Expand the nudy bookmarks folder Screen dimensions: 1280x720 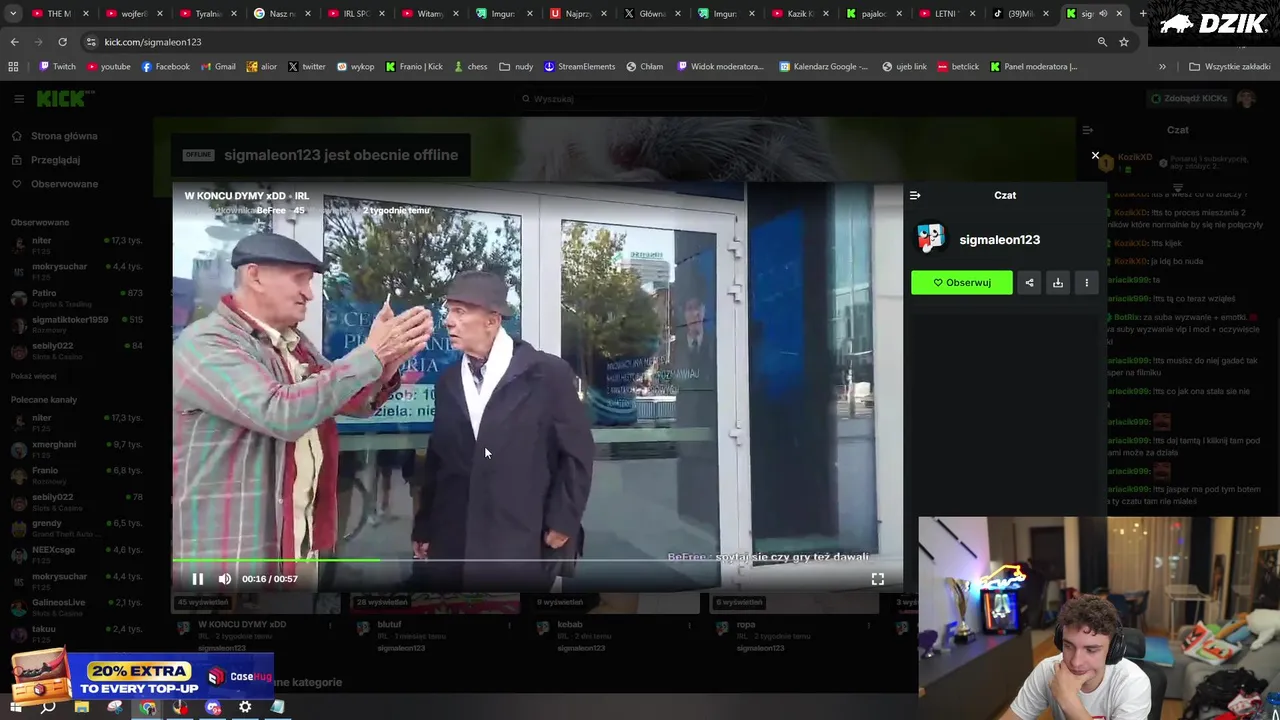[516, 67]
